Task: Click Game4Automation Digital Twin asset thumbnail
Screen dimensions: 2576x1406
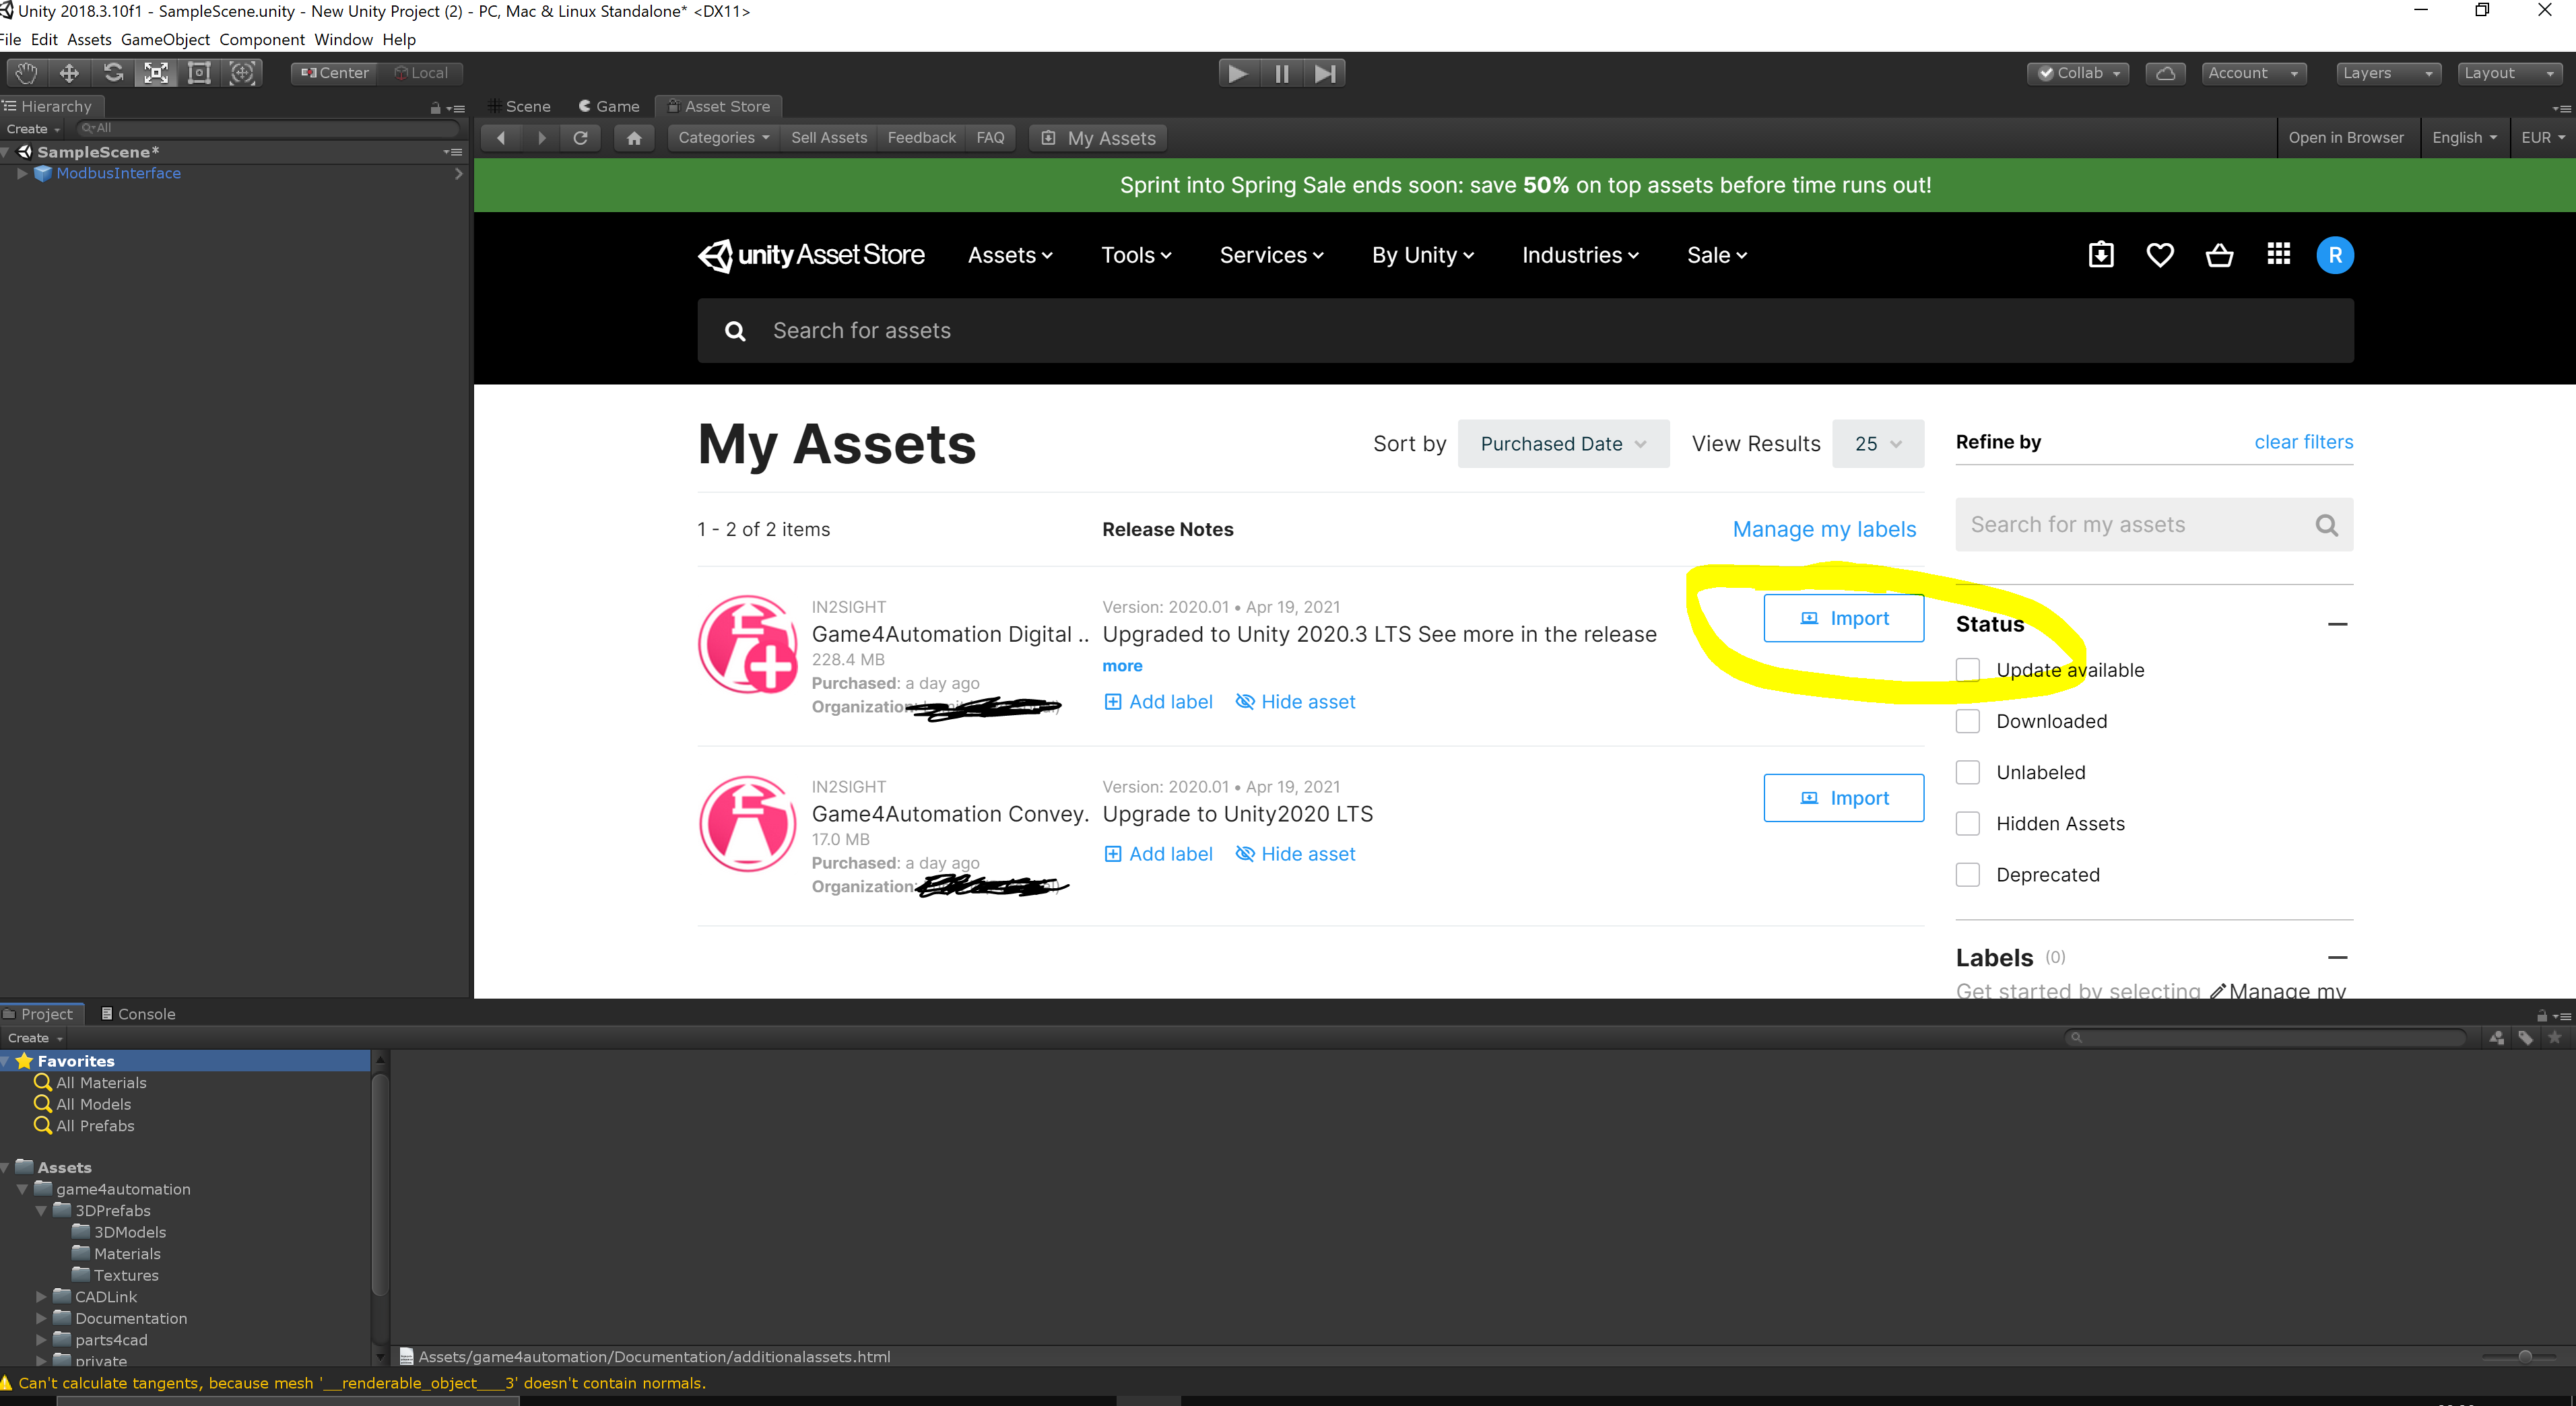Action: point(748,645)
